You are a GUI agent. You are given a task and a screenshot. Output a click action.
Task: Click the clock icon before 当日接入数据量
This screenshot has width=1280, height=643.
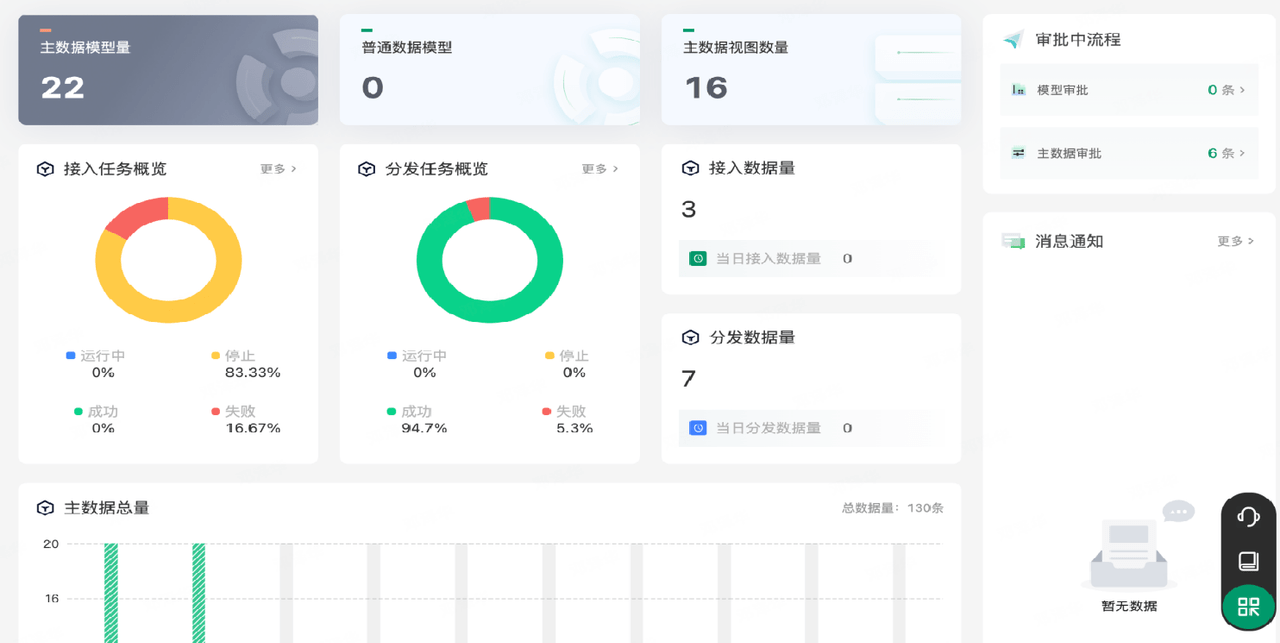click(697, 258)
